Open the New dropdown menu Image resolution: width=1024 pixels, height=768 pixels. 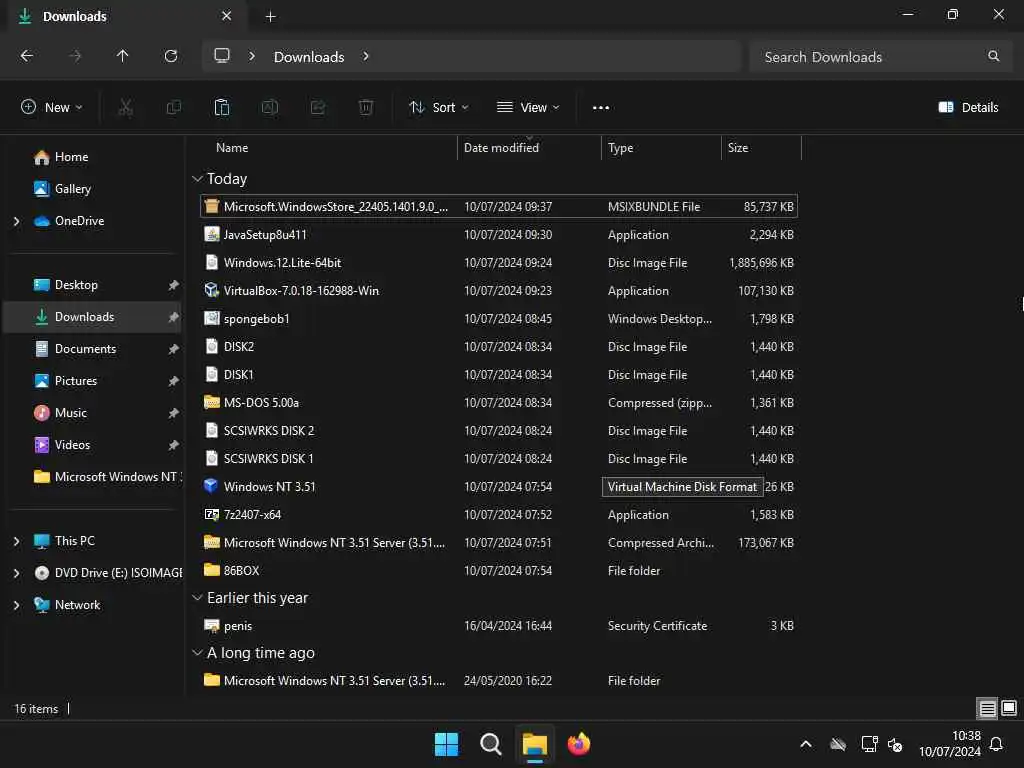[52, 107]
